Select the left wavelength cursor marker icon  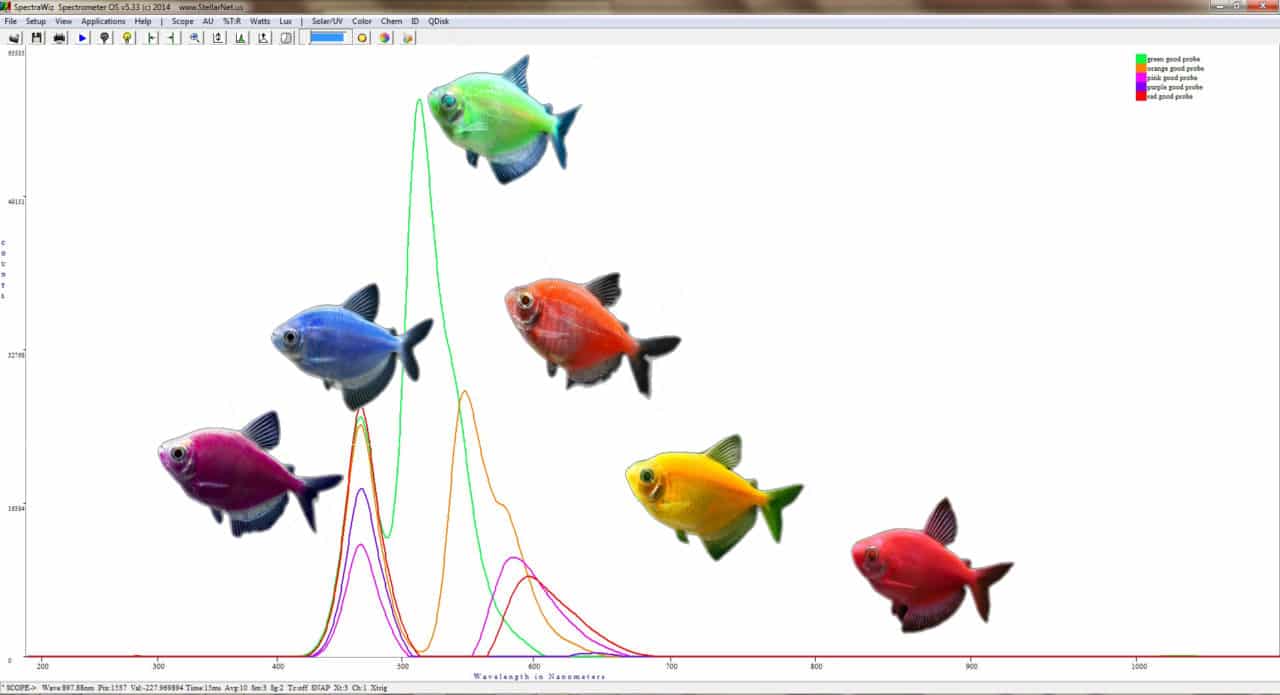pos(151,37)
